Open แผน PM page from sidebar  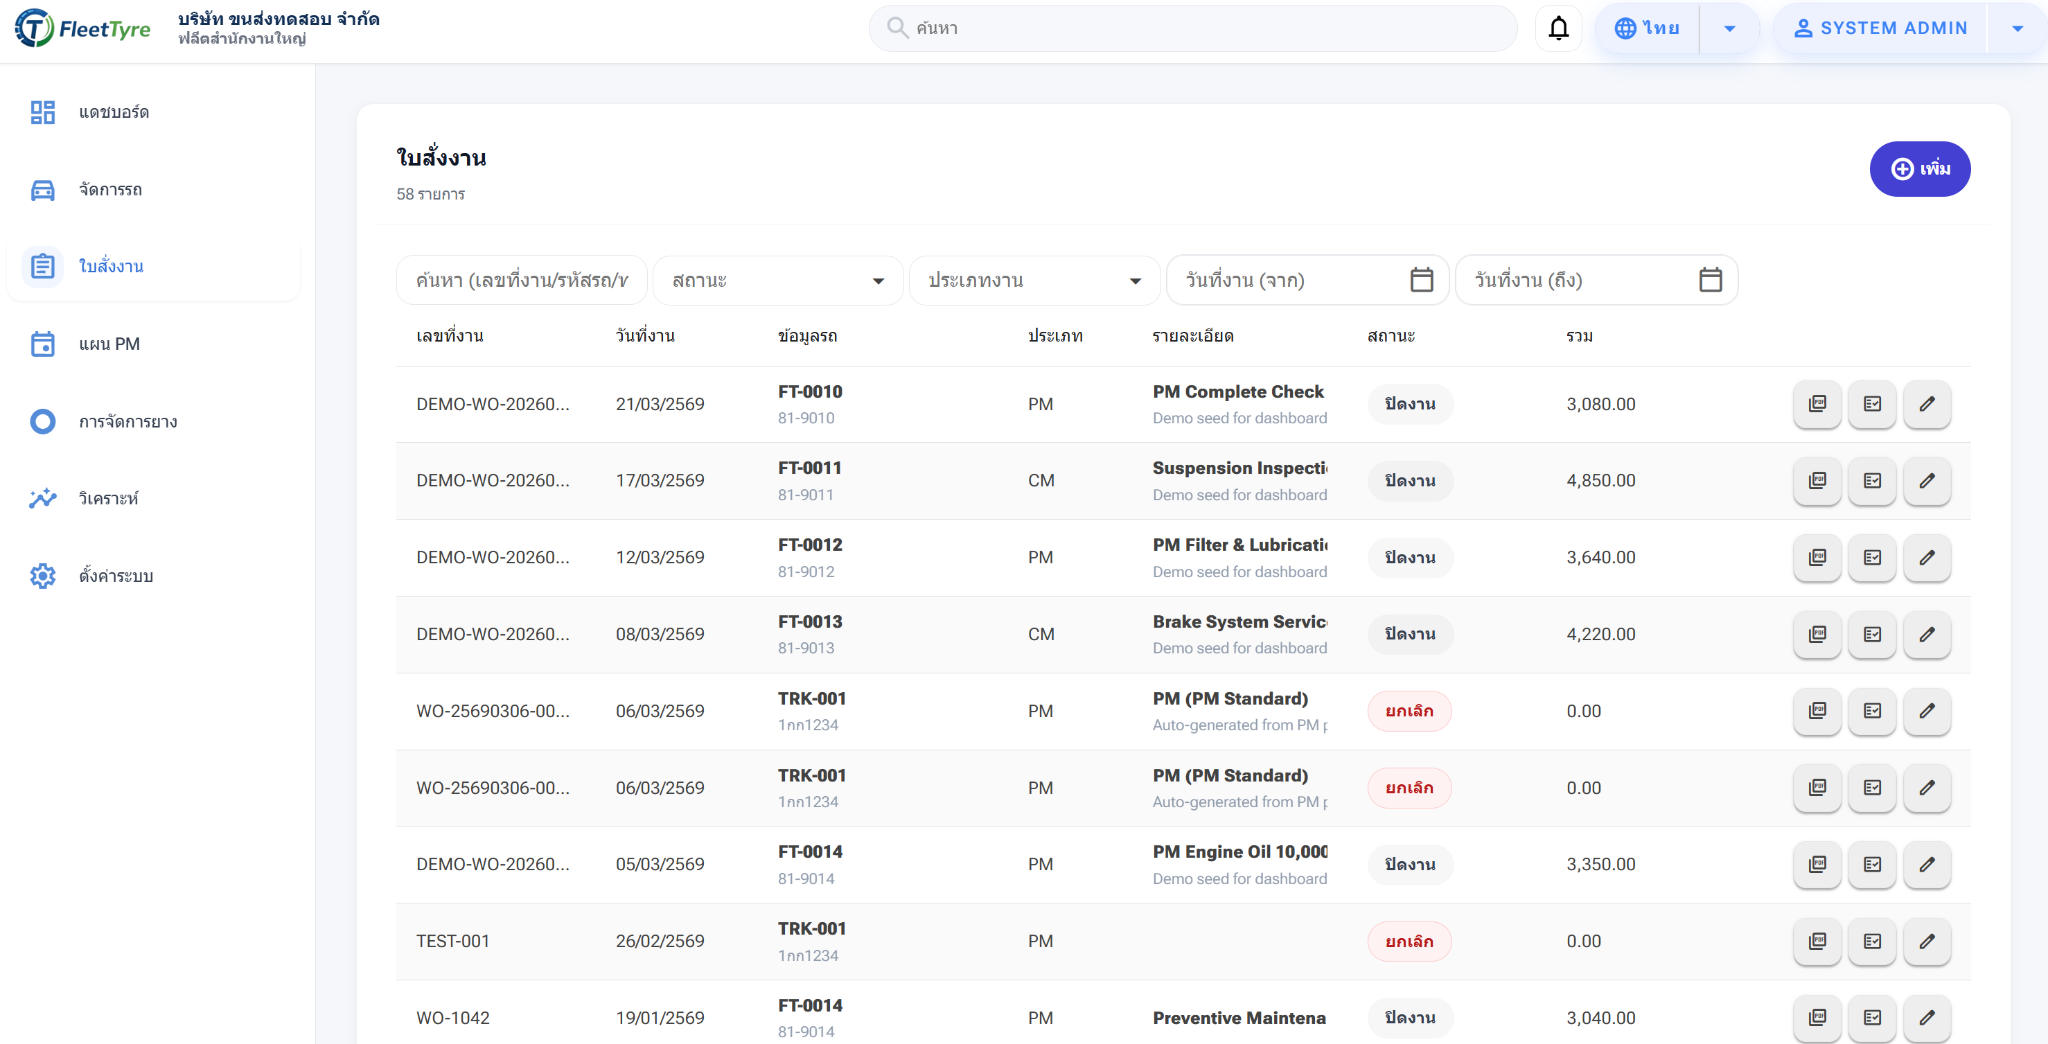coord(109,344)
